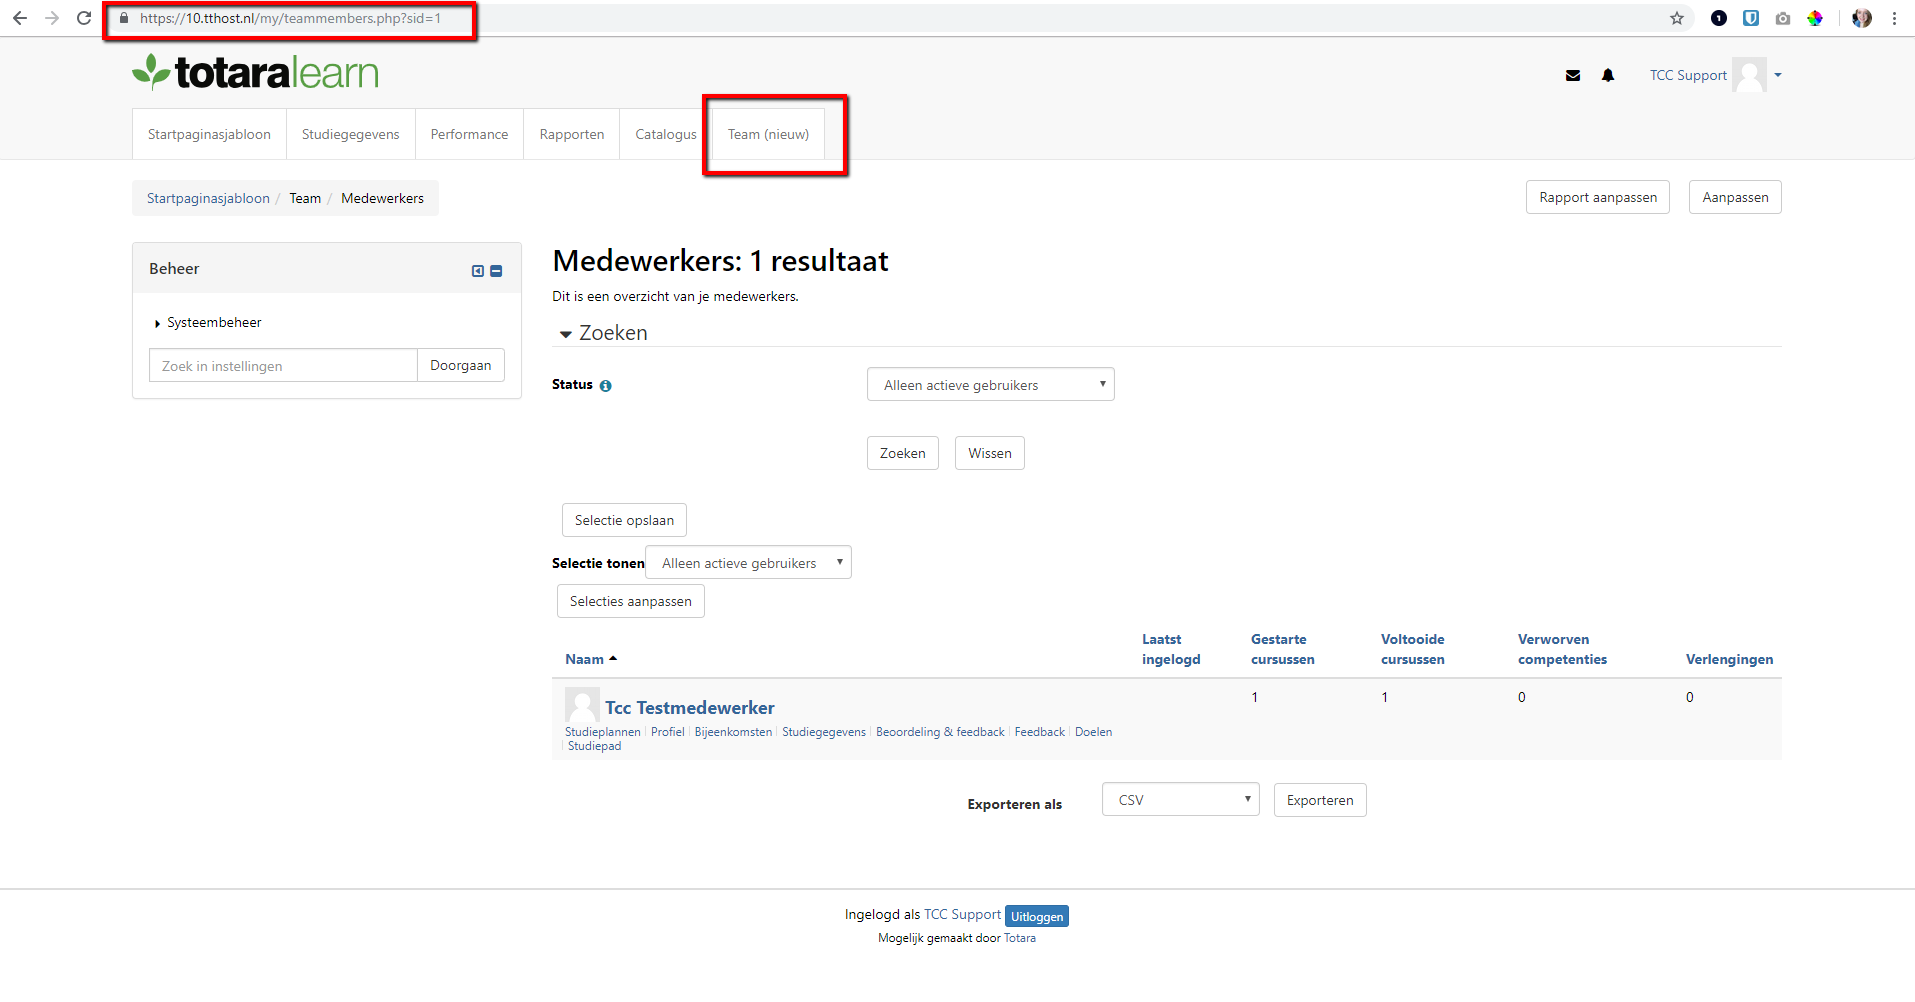Click the Rapport aanpassen button
Screen dimensions: 1915x1002
coord(1598,197)
